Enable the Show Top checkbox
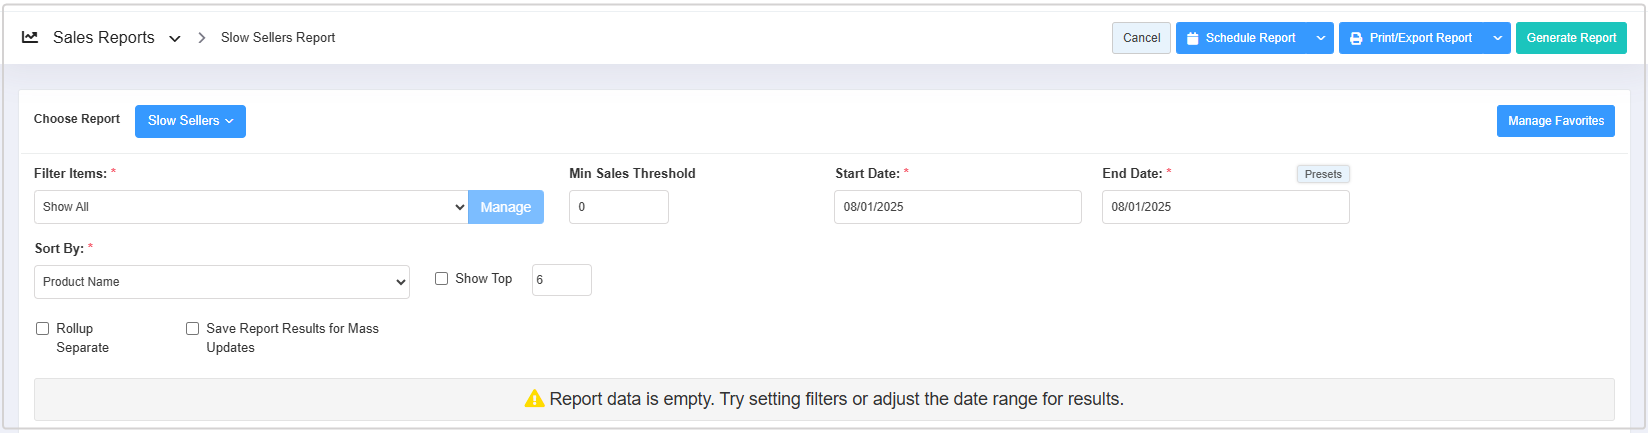The width and height of the screenshot is (1648, 433). click(441, 279)
